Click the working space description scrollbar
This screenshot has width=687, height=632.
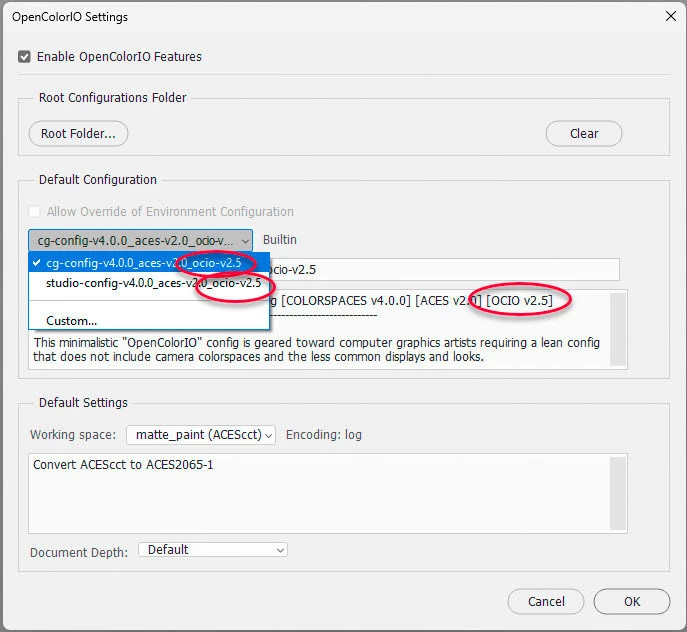[x=618, y=494]
